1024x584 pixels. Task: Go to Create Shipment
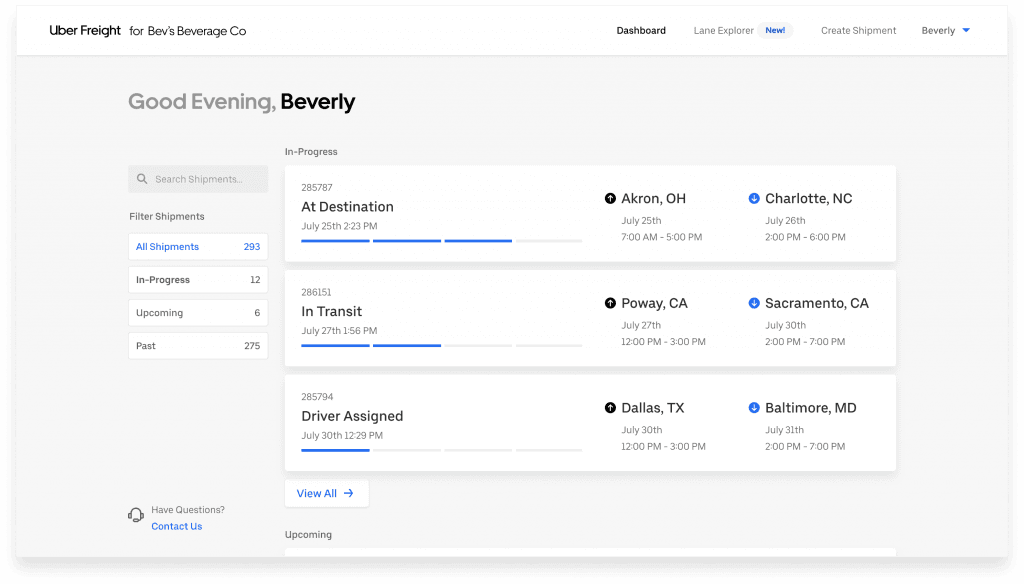point(858,31)
